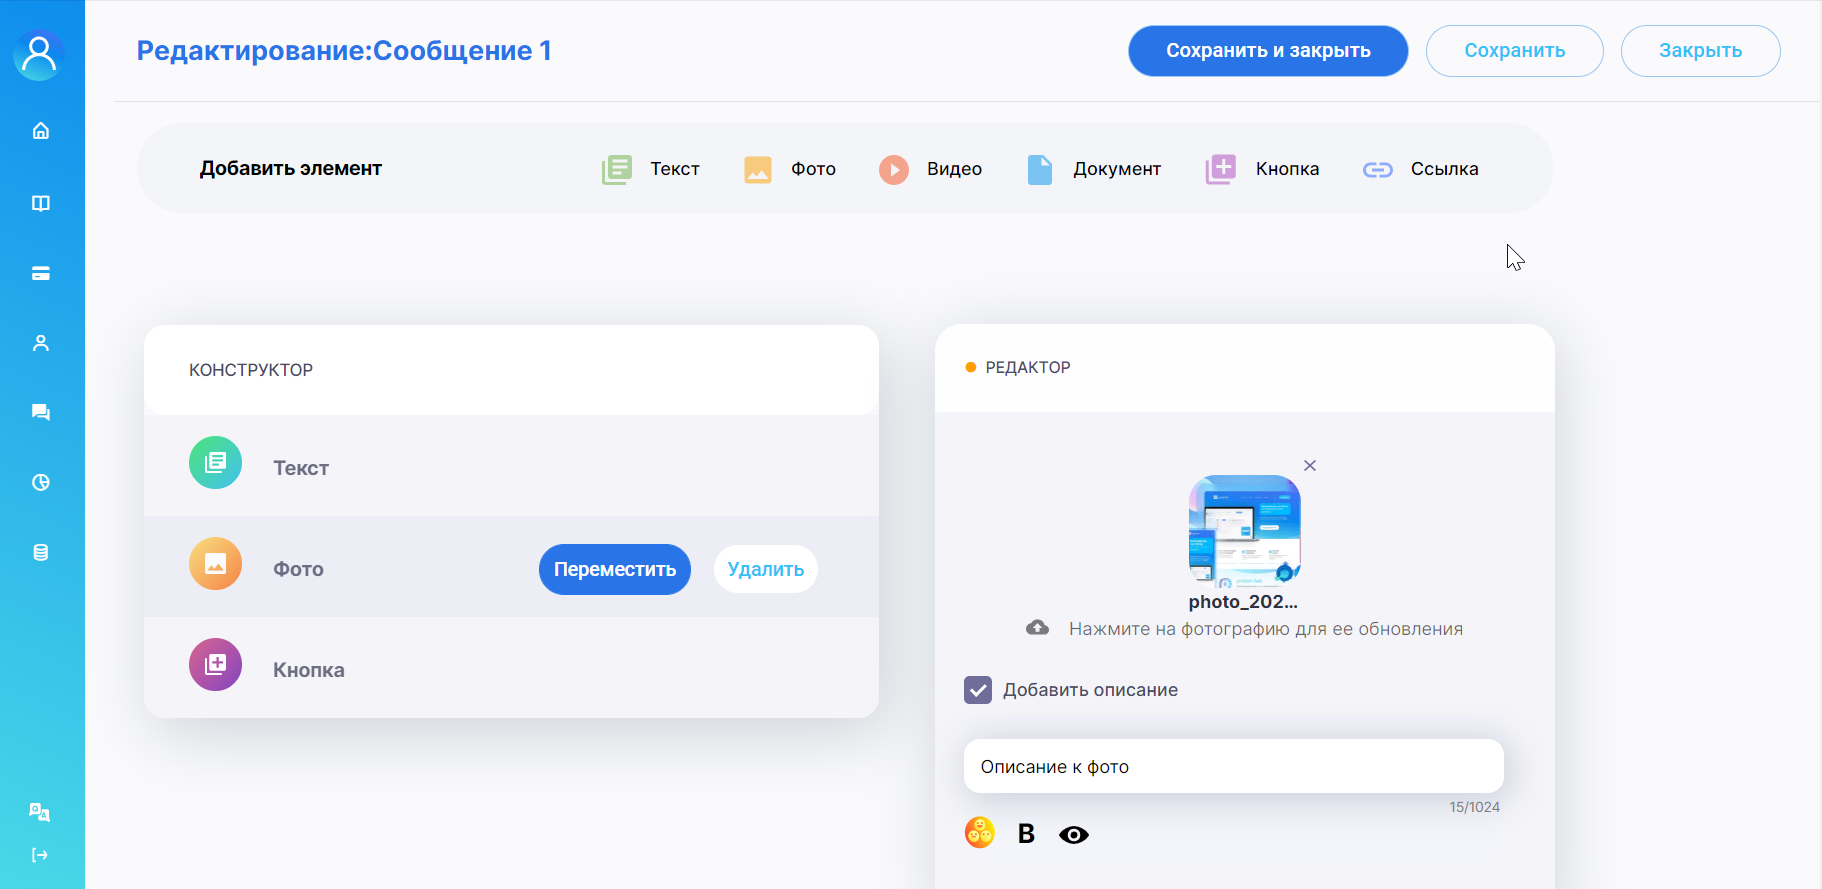This screenshot has width=1822, height=889.
Task: Click the Видео play icon in add bar
Action: tap(894, 169)
